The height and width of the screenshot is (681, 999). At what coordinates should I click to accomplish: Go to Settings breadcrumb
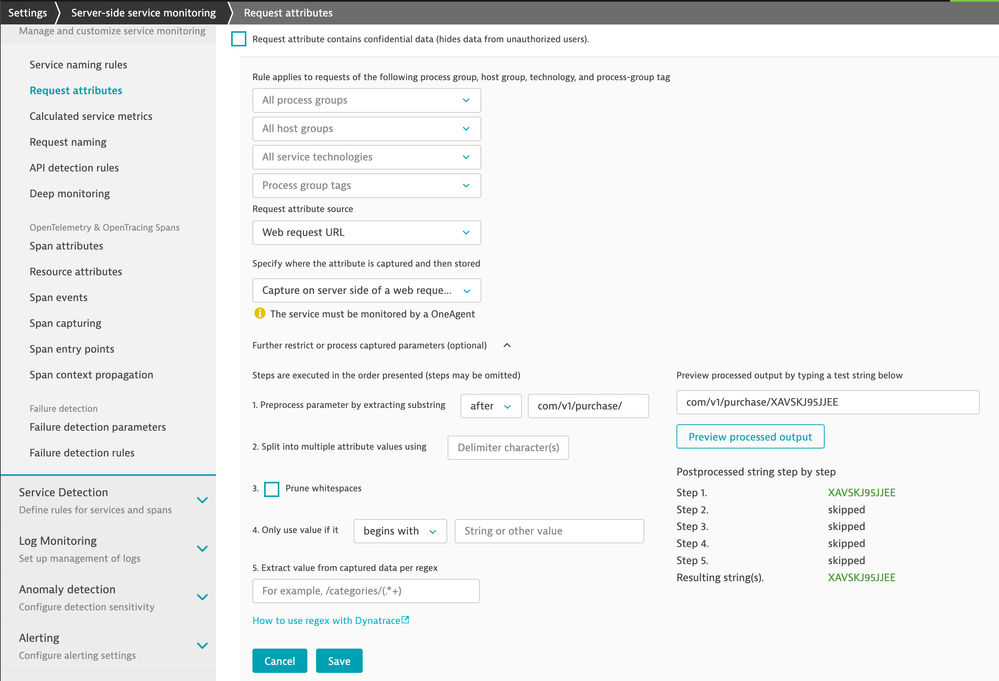tap(27, 13)
